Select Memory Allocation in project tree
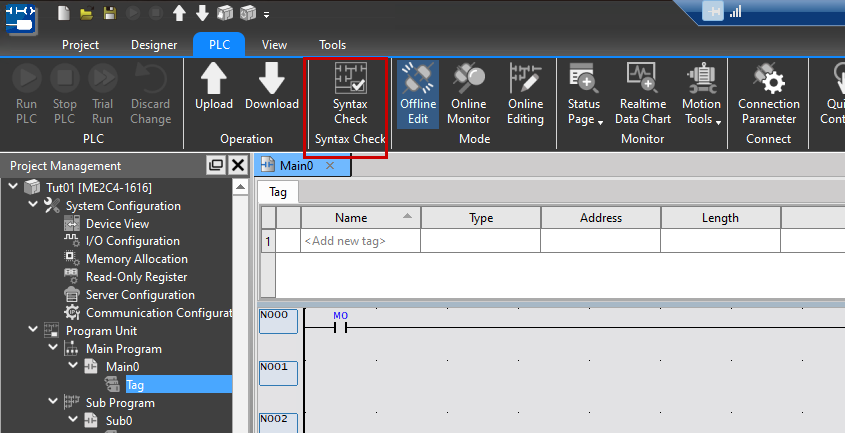The image size is (845, 433). (x=136, y=259)
